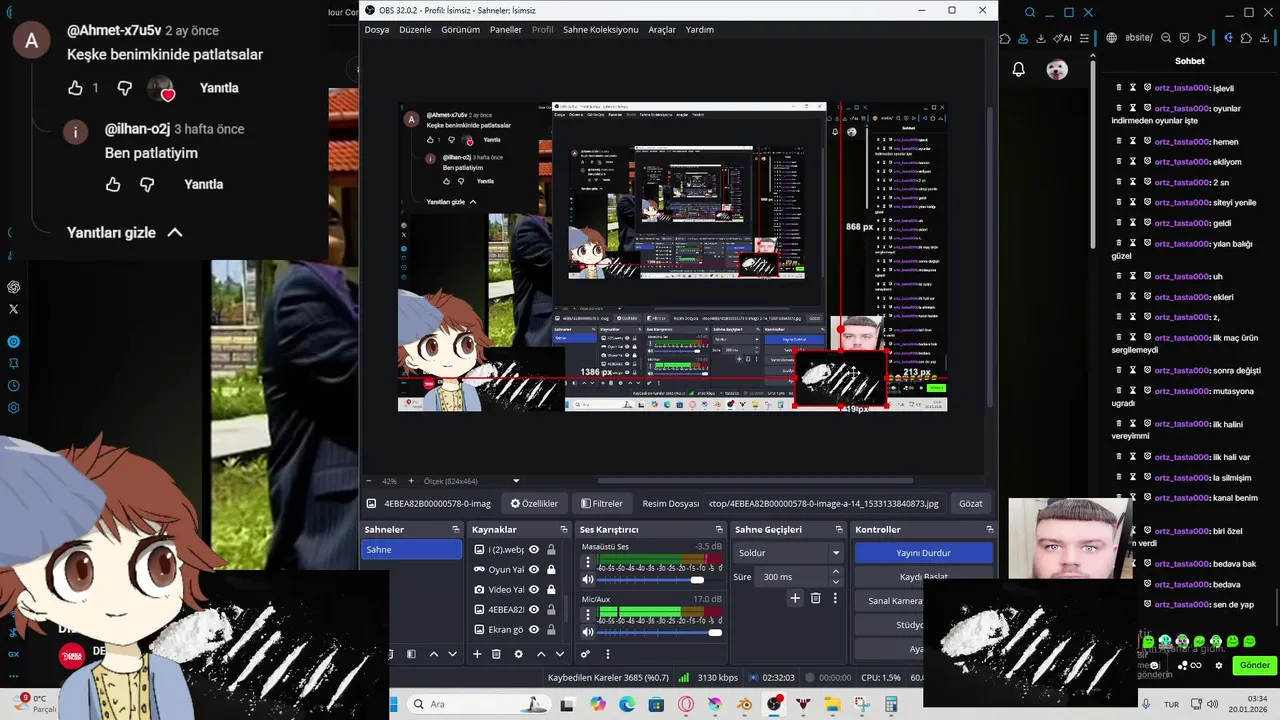1280x720 pixels.
Task: Open the dog profile avatar
Action: coord(1057,69)
